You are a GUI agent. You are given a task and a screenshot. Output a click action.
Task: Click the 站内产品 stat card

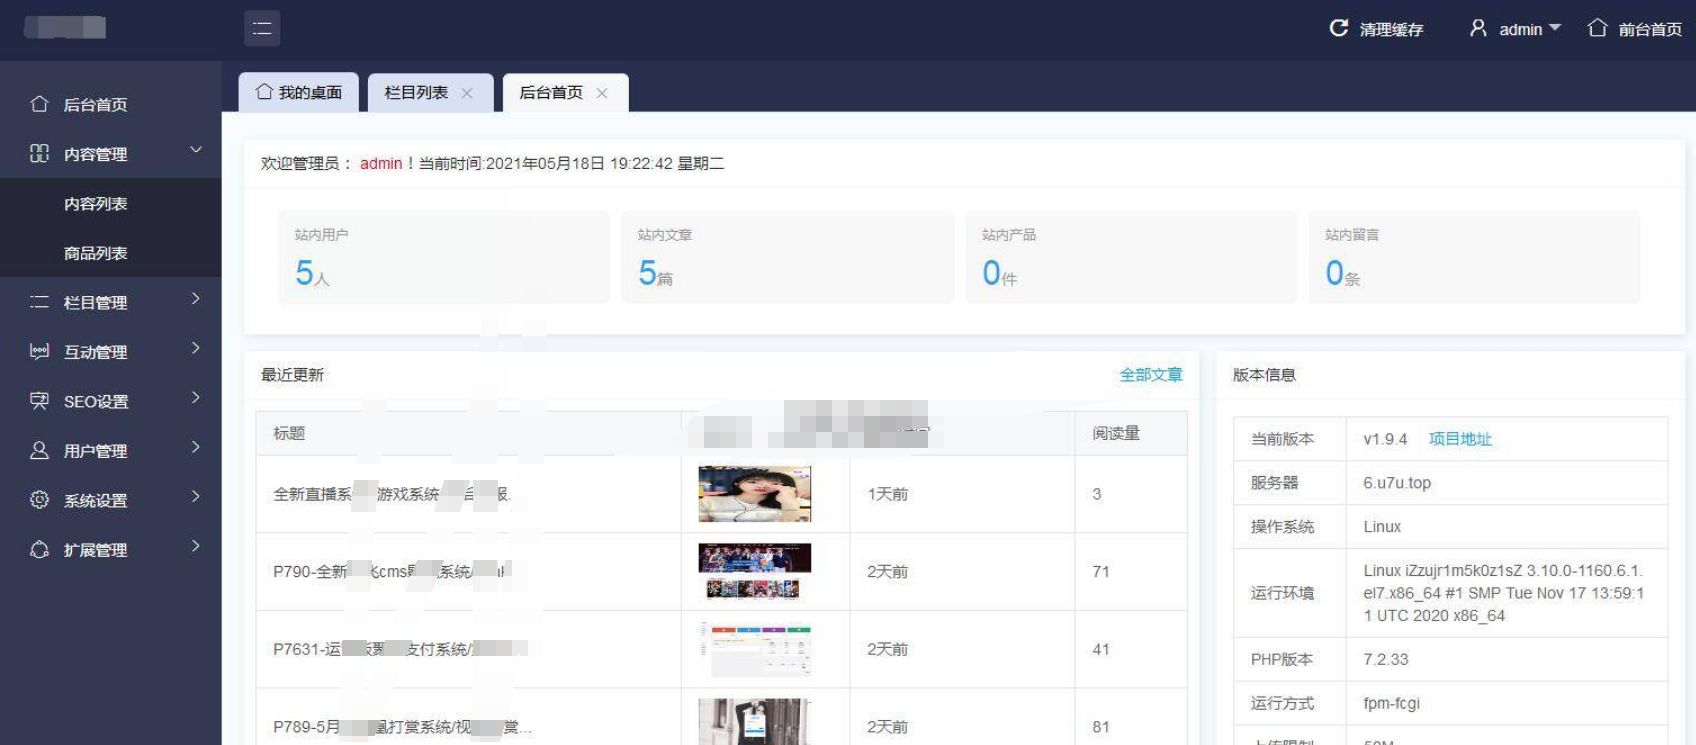point(1131,257)
